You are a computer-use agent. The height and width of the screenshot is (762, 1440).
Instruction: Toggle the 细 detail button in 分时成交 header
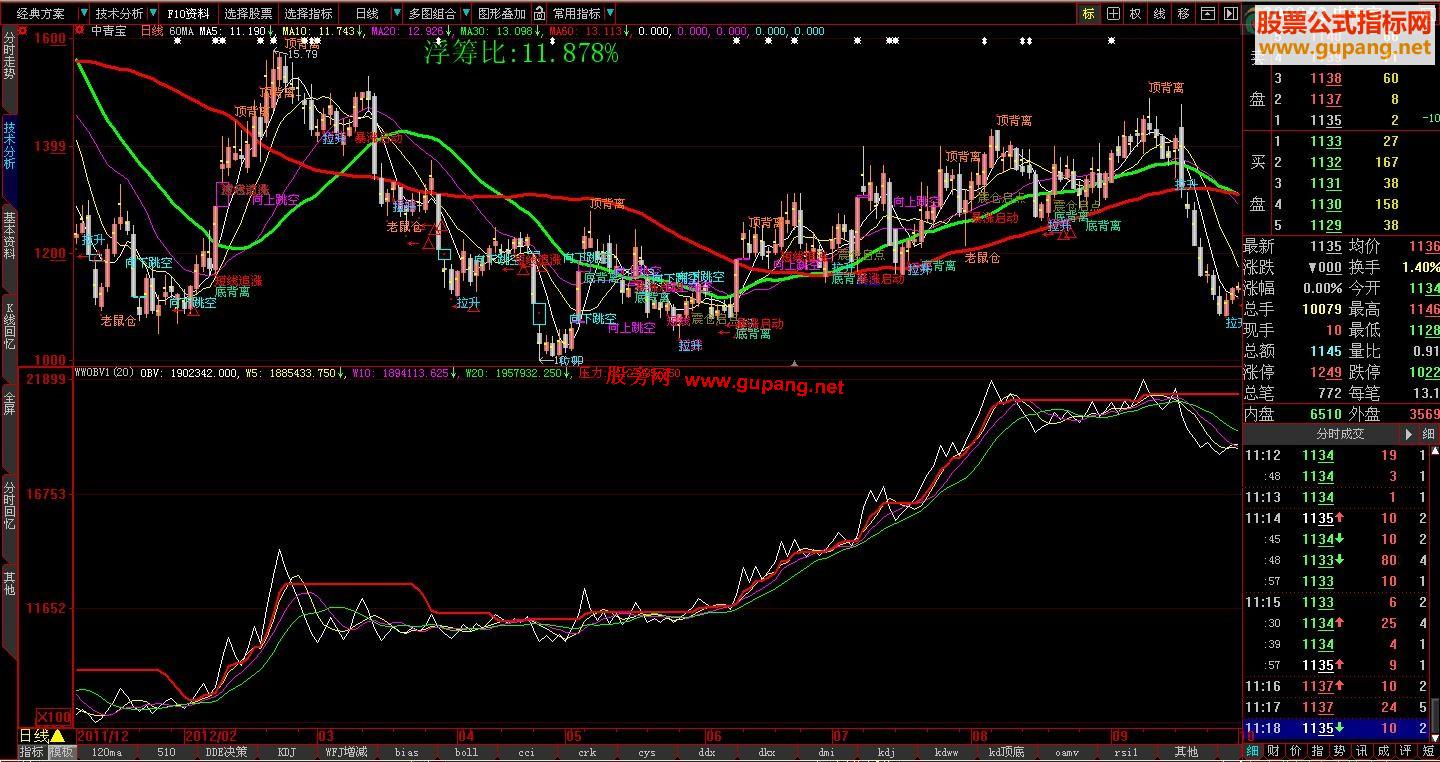click(x=1428, y=434)
